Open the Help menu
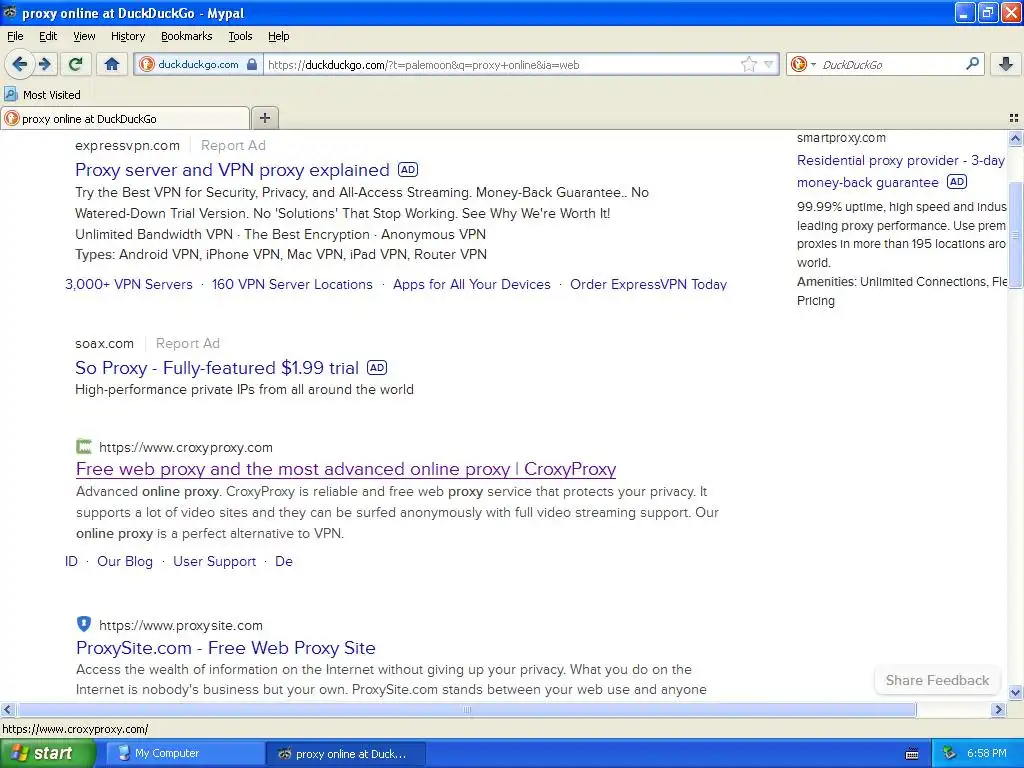Screen dimensions: 1024x768 (278, 36)
